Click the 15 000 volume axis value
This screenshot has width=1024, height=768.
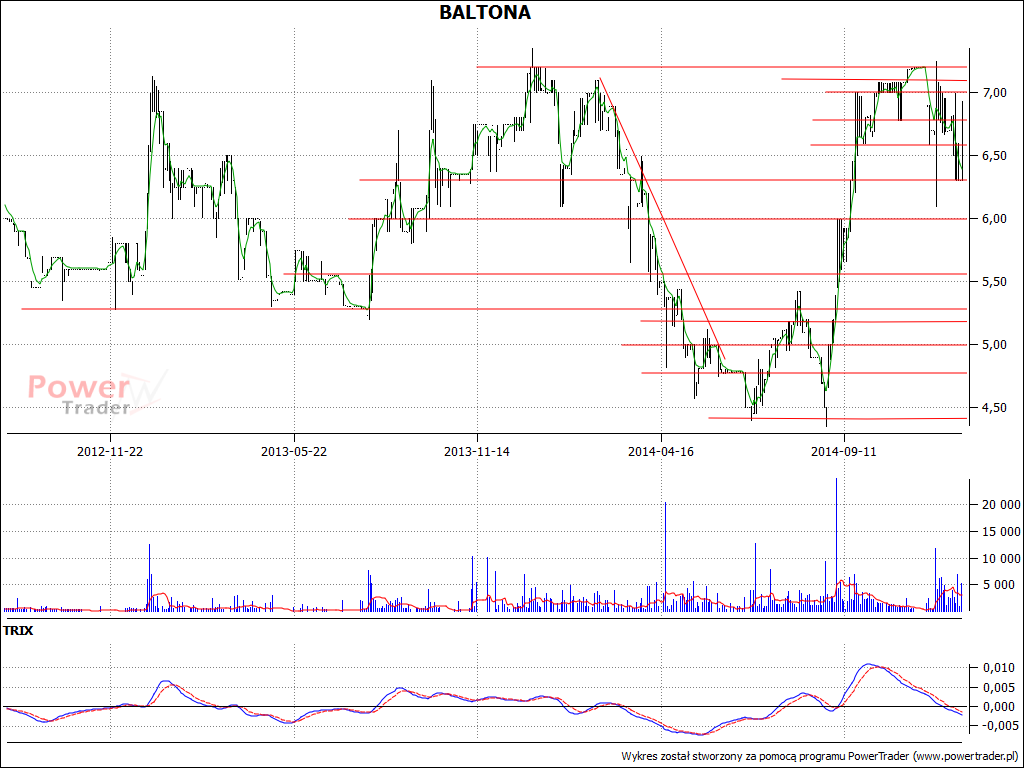click(1000, 532)
